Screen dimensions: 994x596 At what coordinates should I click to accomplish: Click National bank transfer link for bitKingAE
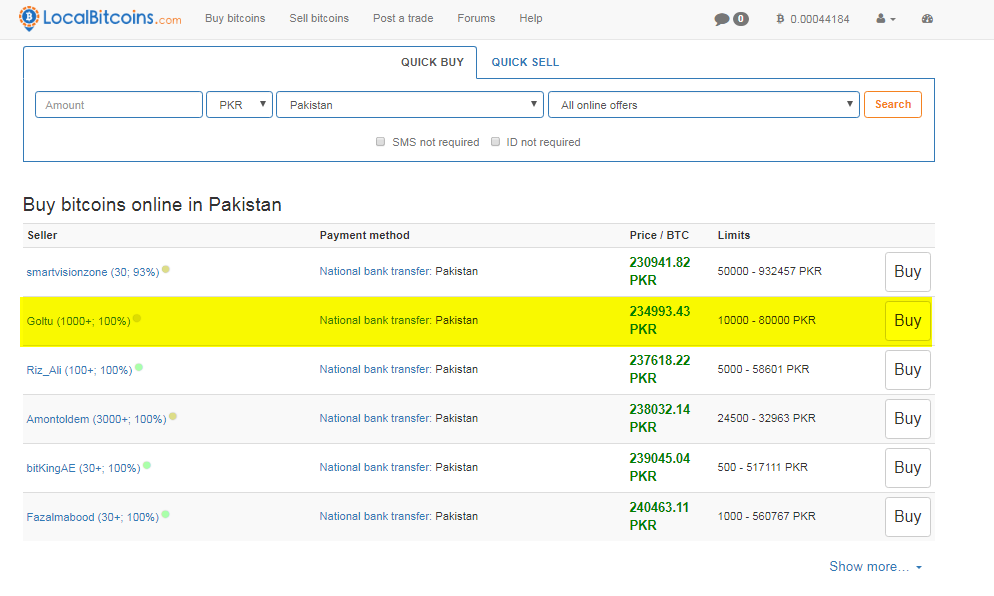[x=375, y=467]
